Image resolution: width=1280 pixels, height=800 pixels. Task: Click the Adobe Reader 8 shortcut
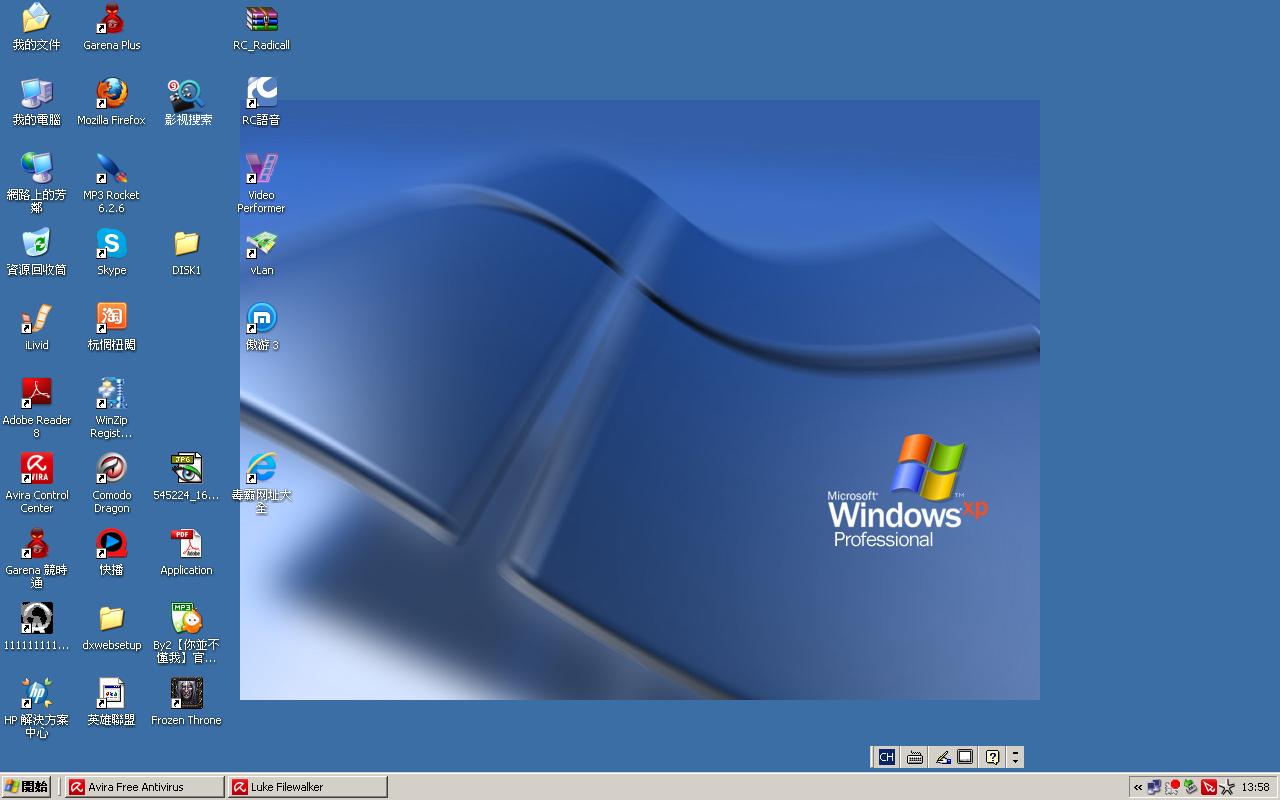37,394
